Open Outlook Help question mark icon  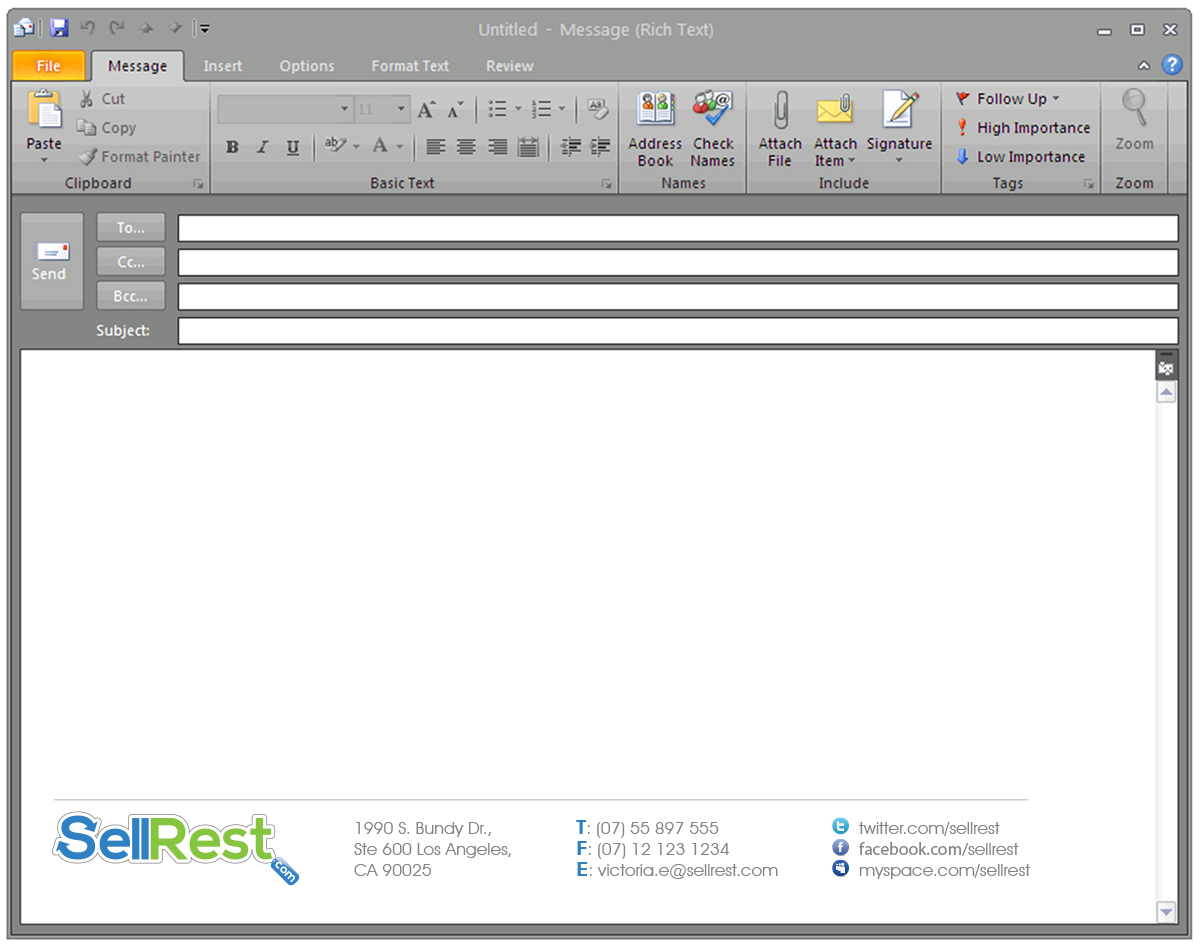(x=1172, y=65)
